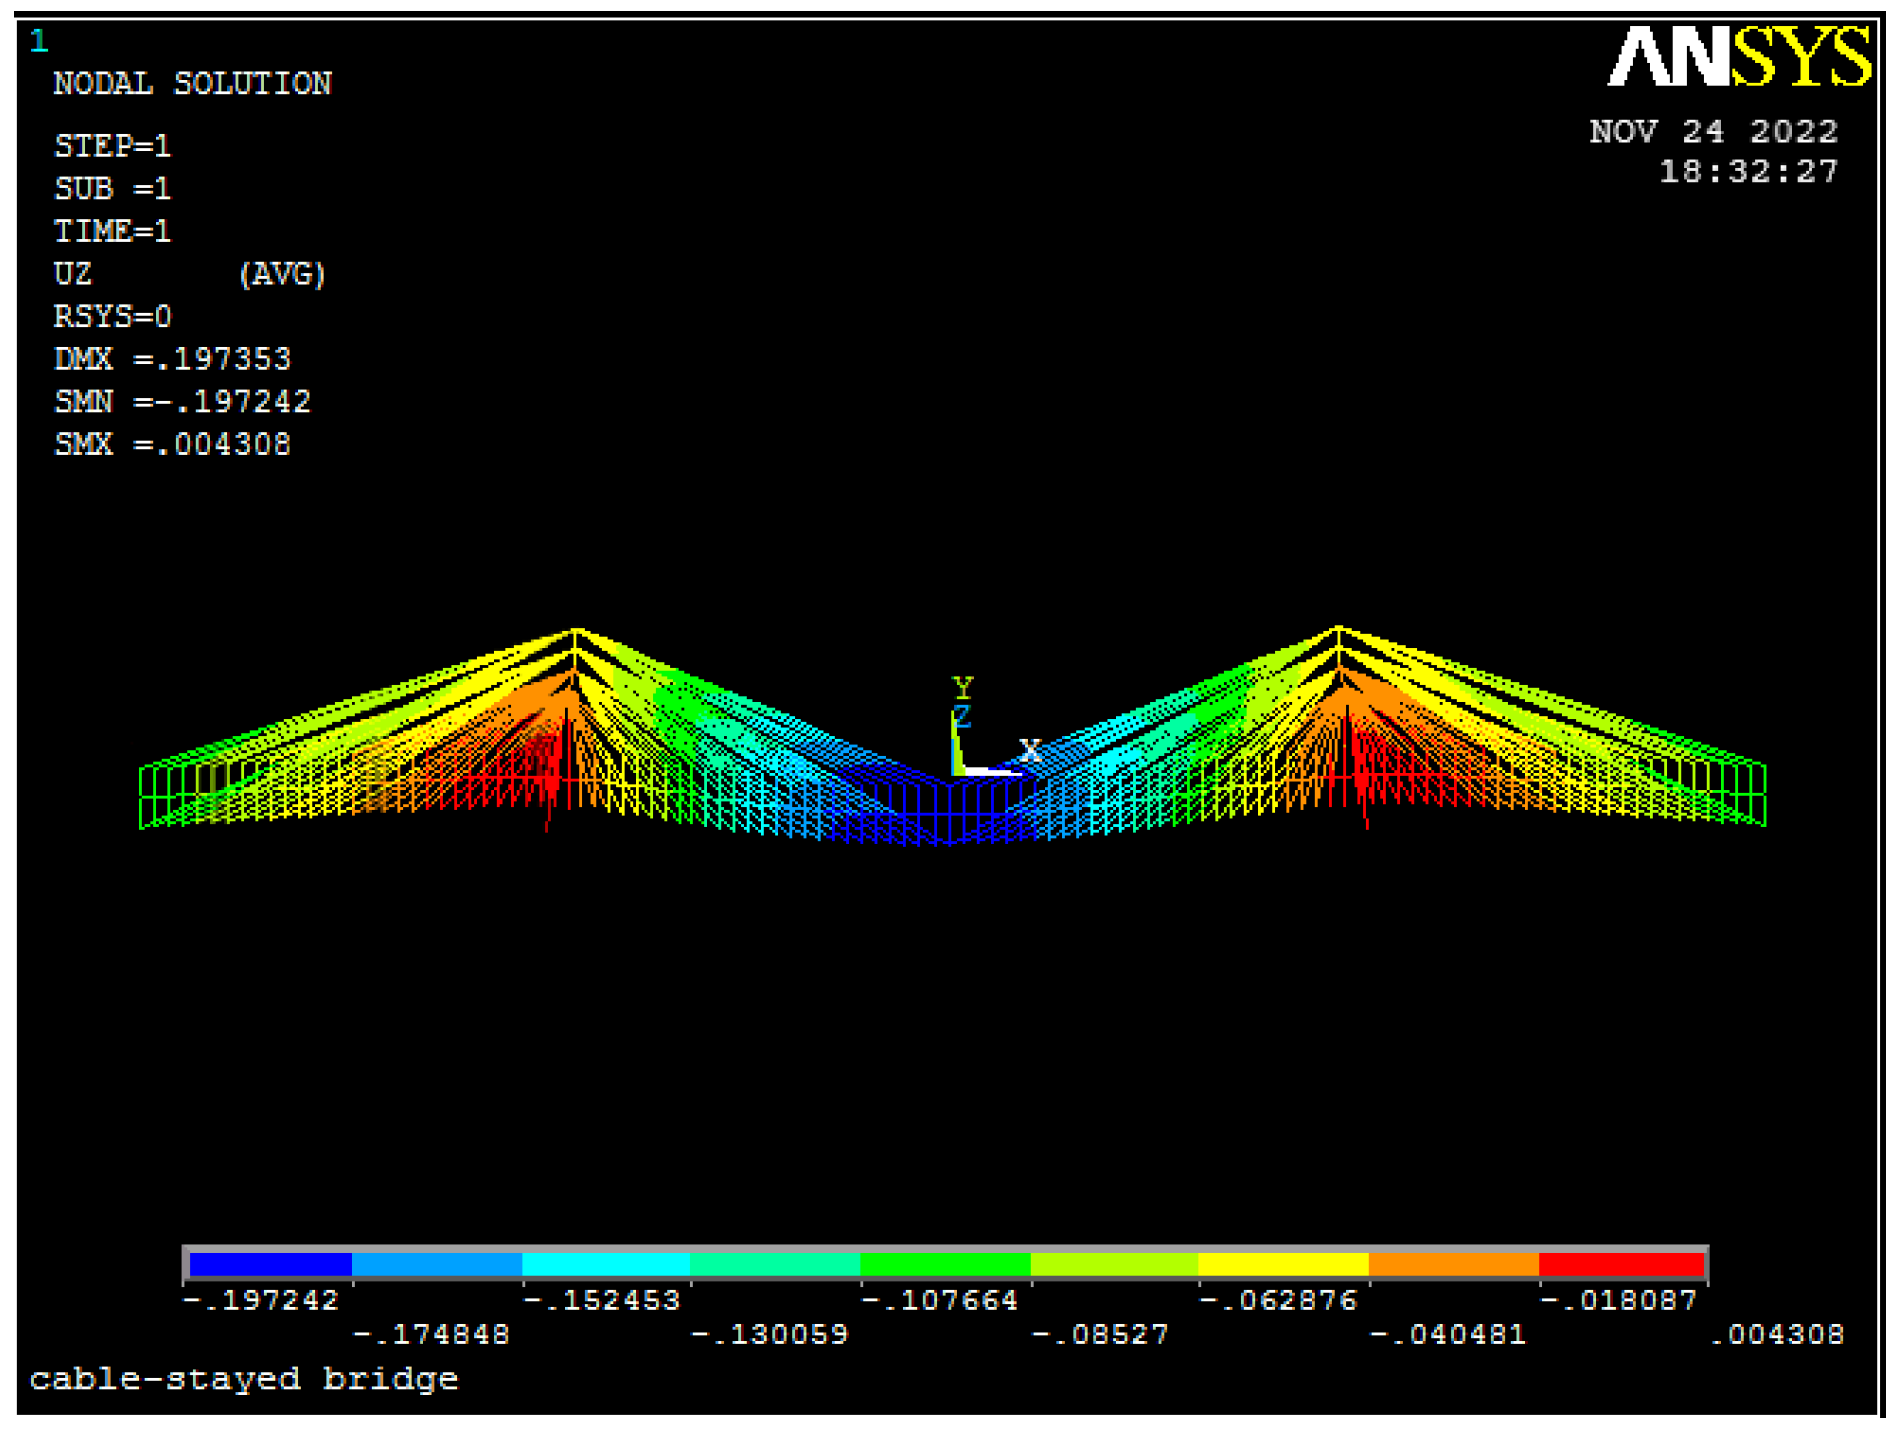This screenshot has height=1433, width=1897.
Task: Pick the yellow legend color band
Action: [x=1283, y=1265]
